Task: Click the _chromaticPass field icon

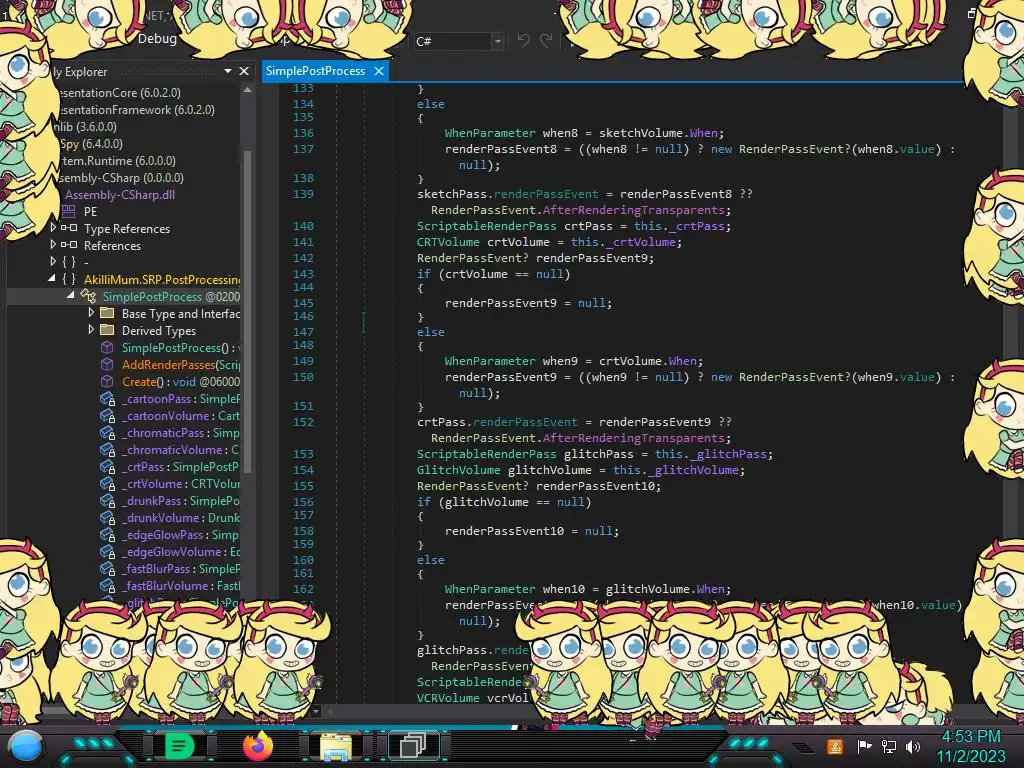Action: pos(107,432)
